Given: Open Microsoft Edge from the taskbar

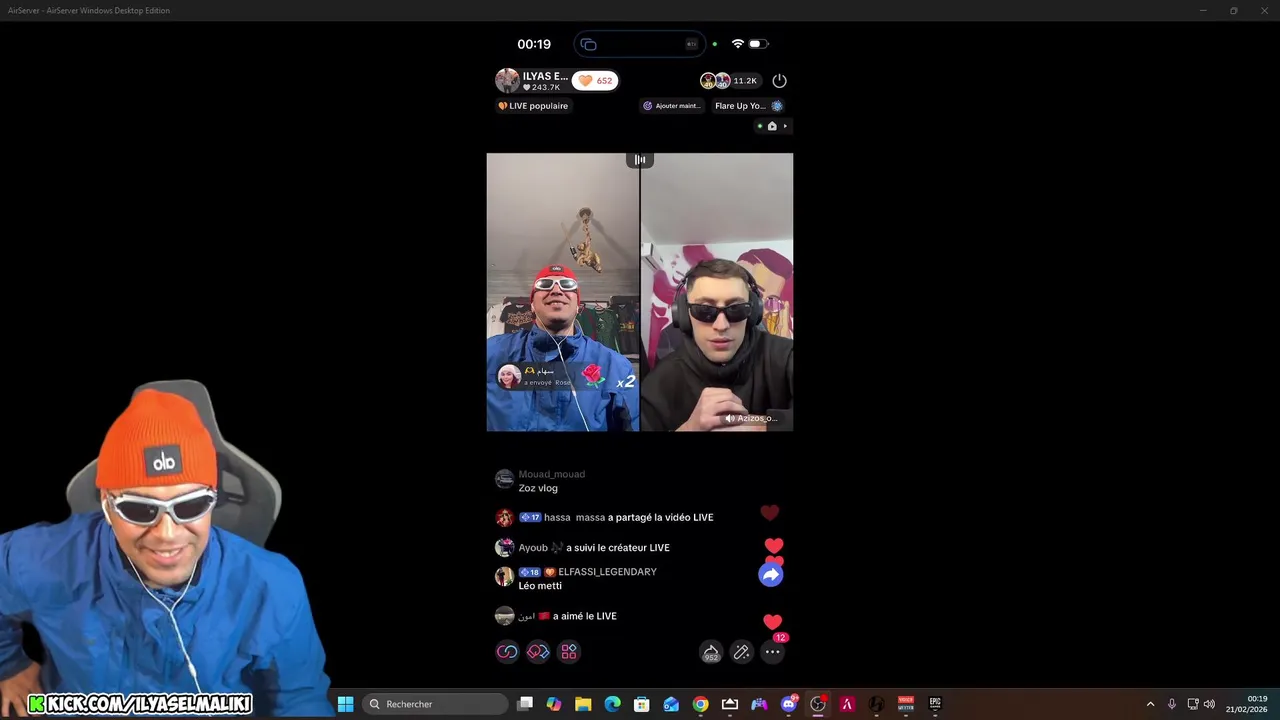Looking at the screenshot, I should click(613, 704).
